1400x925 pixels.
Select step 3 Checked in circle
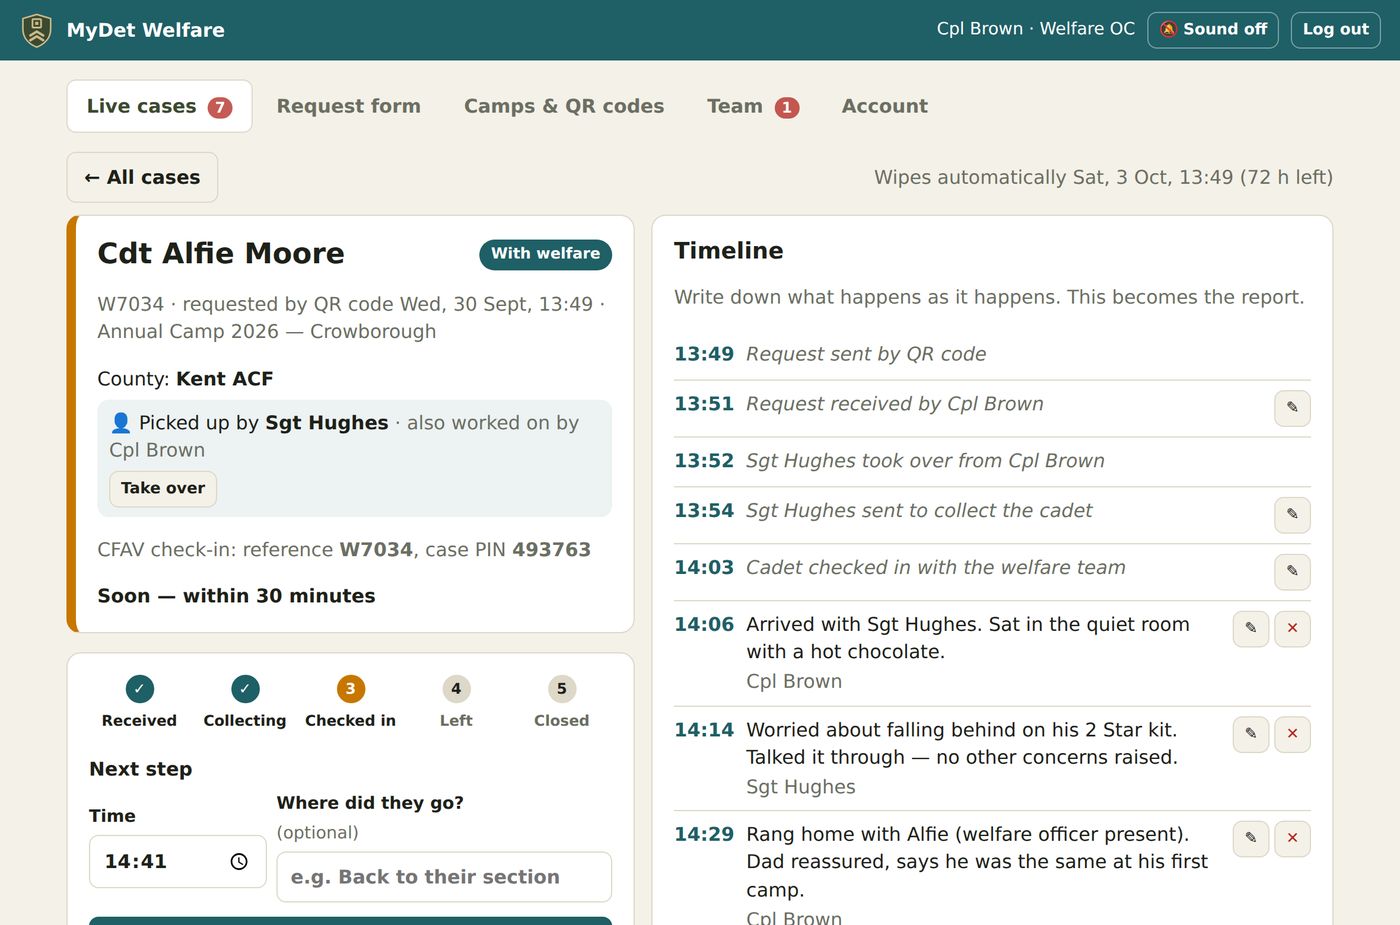(350, 689)
